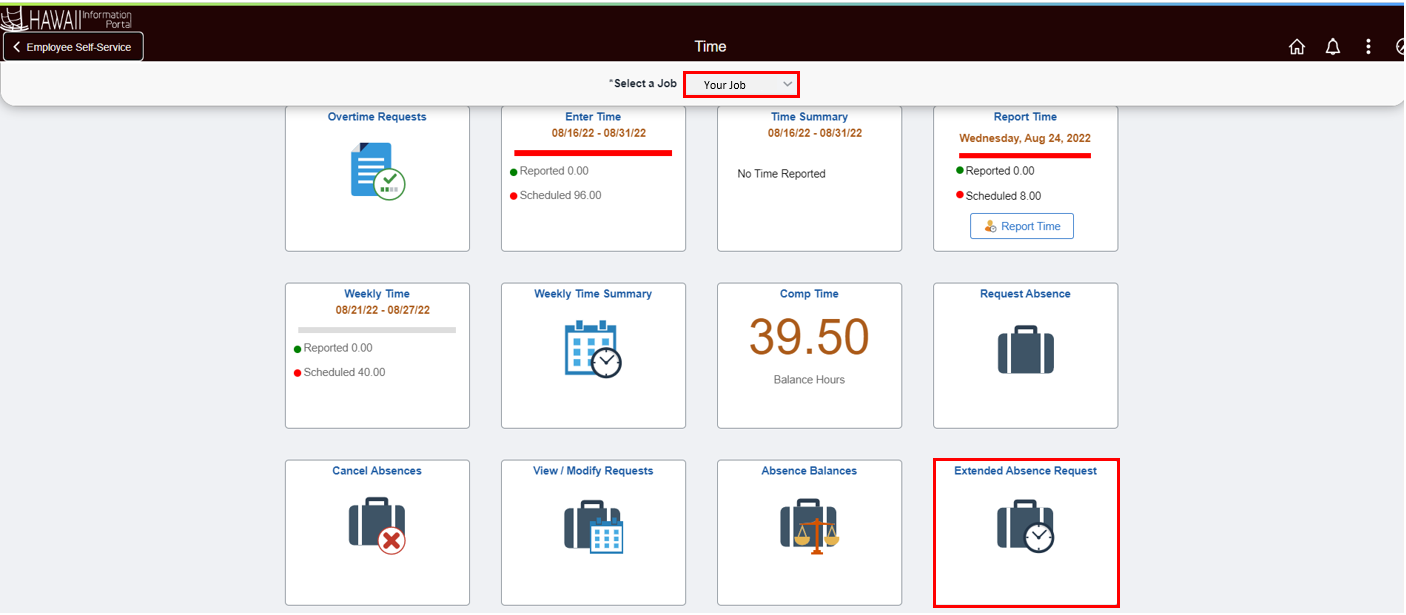This screenshot has height=615, width=1406.
Task: Open the Absence Balances scales icon
Action: point(809,526)
